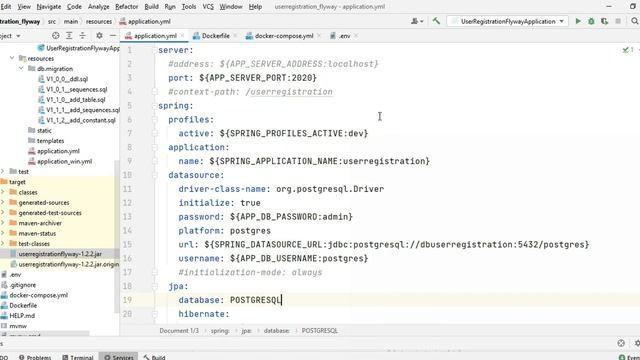The height and width of the screenshot is (360, 640).
Task: Expand the test-classes folder
Action: point(3,244)
